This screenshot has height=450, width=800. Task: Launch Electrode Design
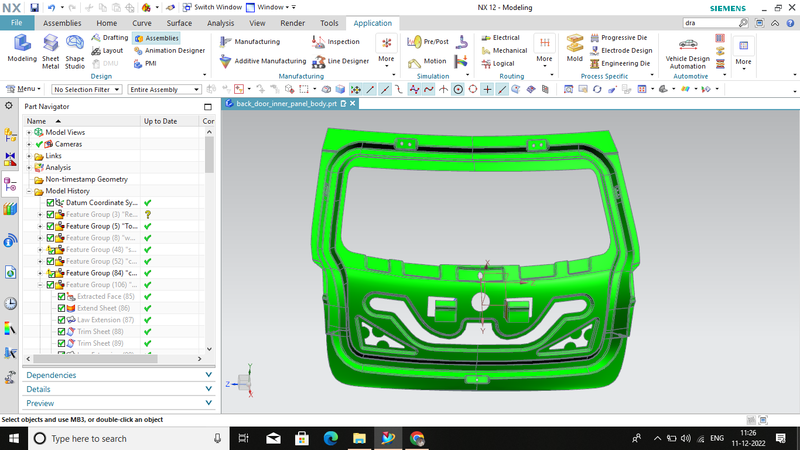pyautogui.click(x=621, y=51)
